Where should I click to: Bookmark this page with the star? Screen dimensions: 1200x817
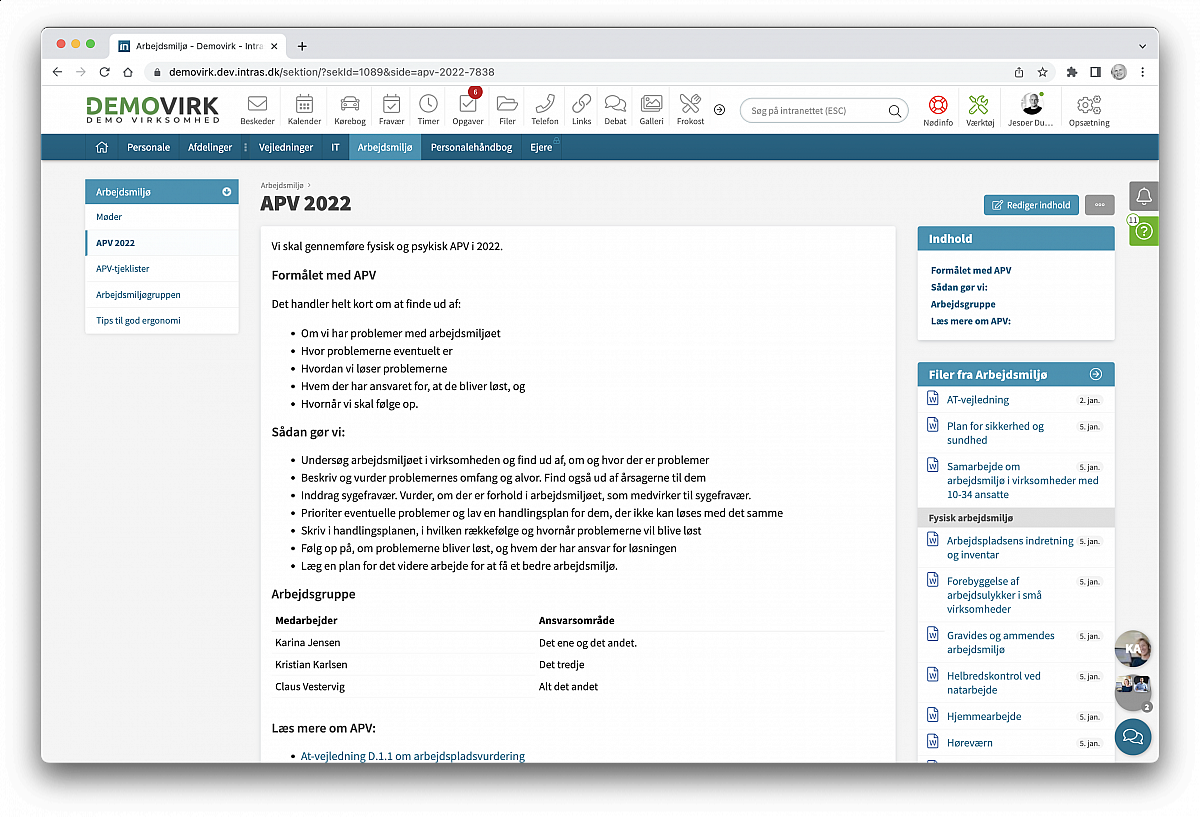1042,72
